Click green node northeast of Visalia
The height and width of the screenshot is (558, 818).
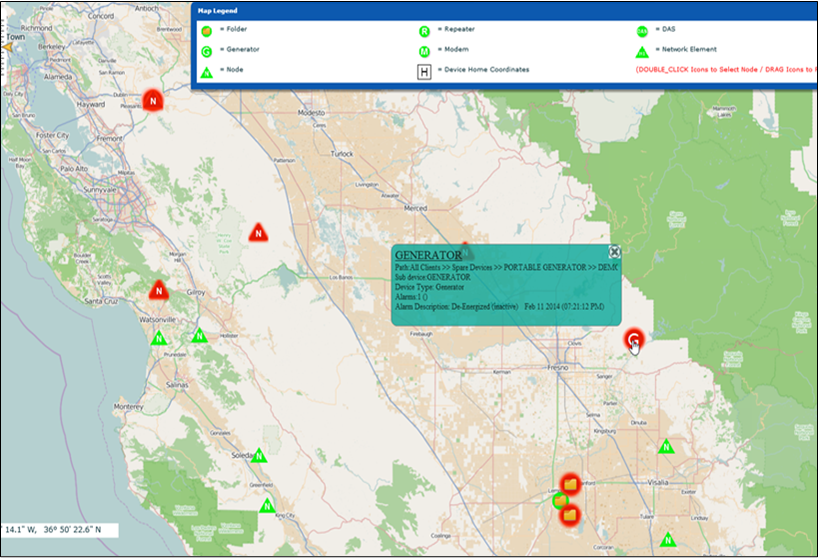click(x=665, y=447)
